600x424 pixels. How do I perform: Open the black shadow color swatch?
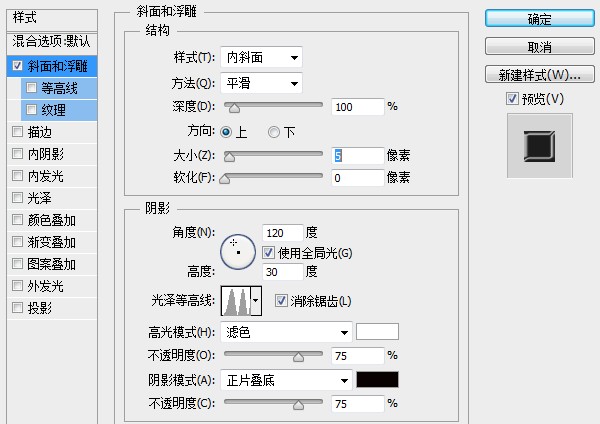click(377, 379)
